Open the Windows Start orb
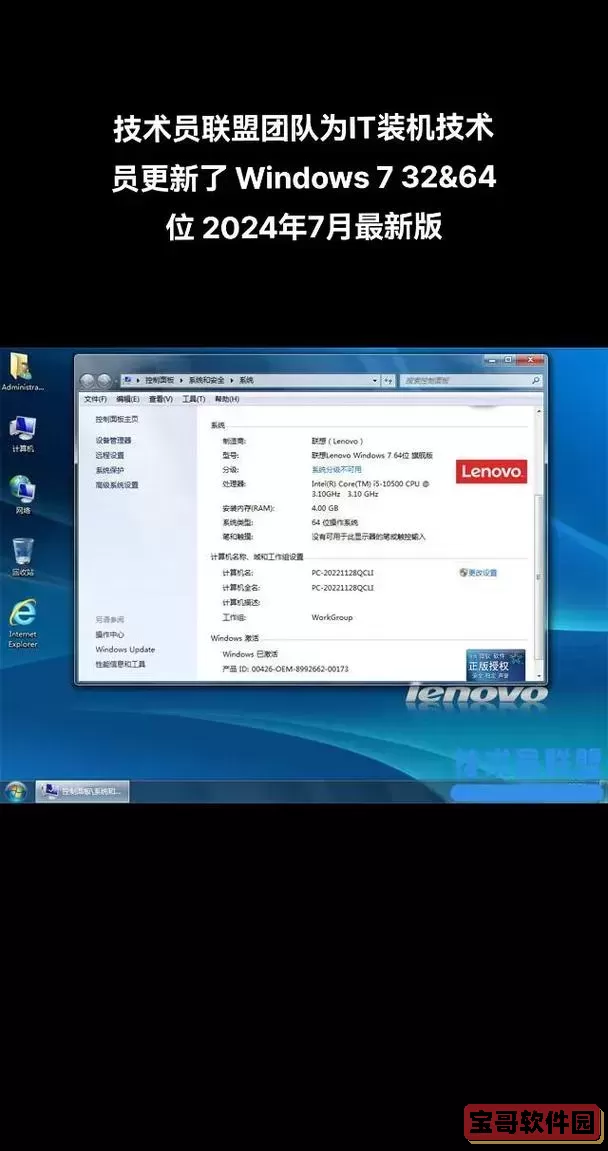 [x=15, y=791]
